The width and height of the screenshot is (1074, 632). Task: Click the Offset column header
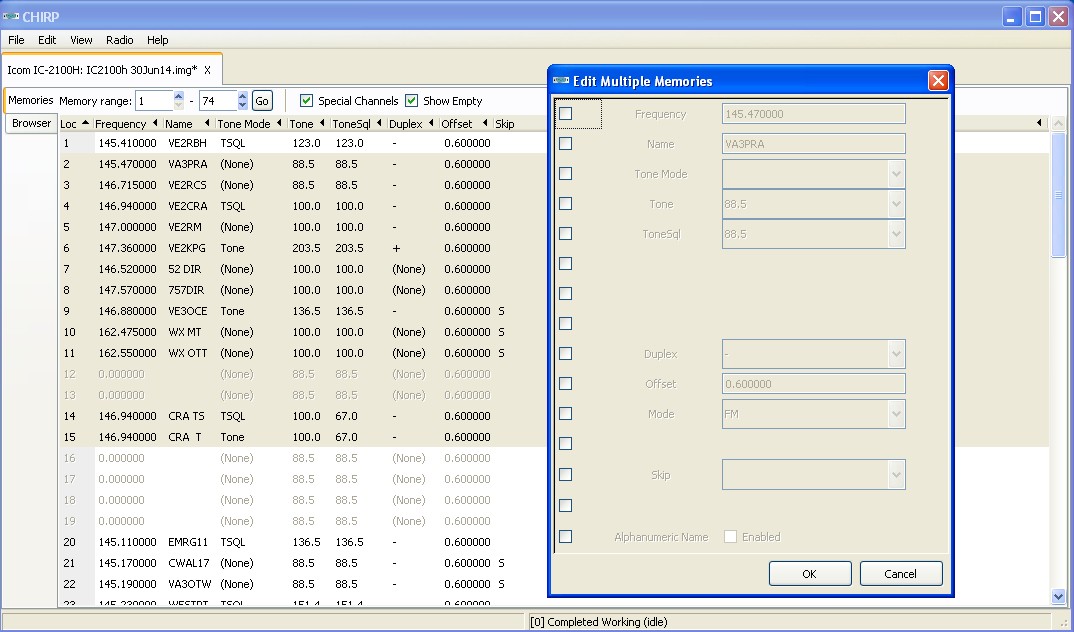click(x=464, y=124)
